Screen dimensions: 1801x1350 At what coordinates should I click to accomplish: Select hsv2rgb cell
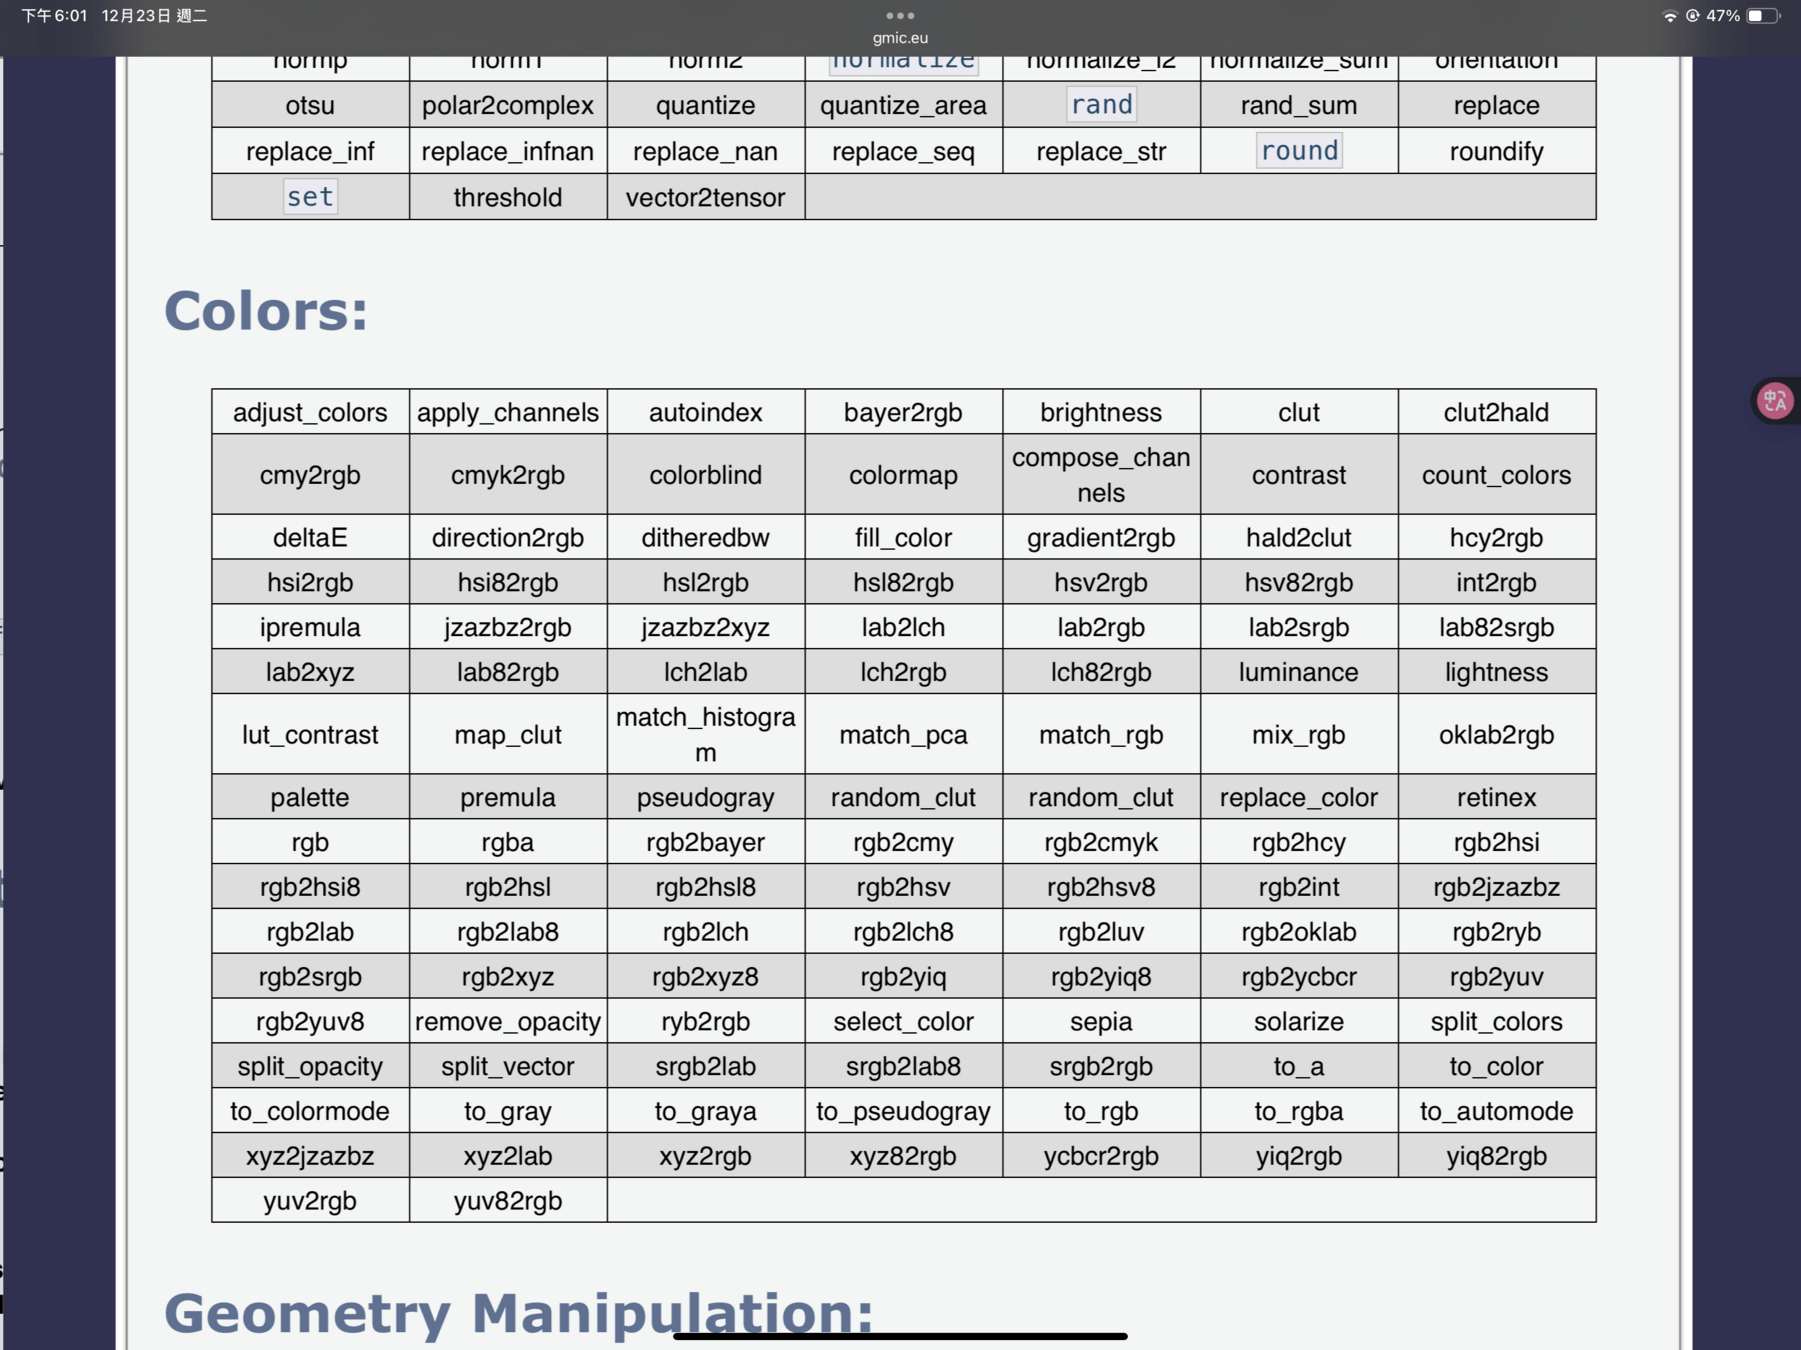(1101, 582)
